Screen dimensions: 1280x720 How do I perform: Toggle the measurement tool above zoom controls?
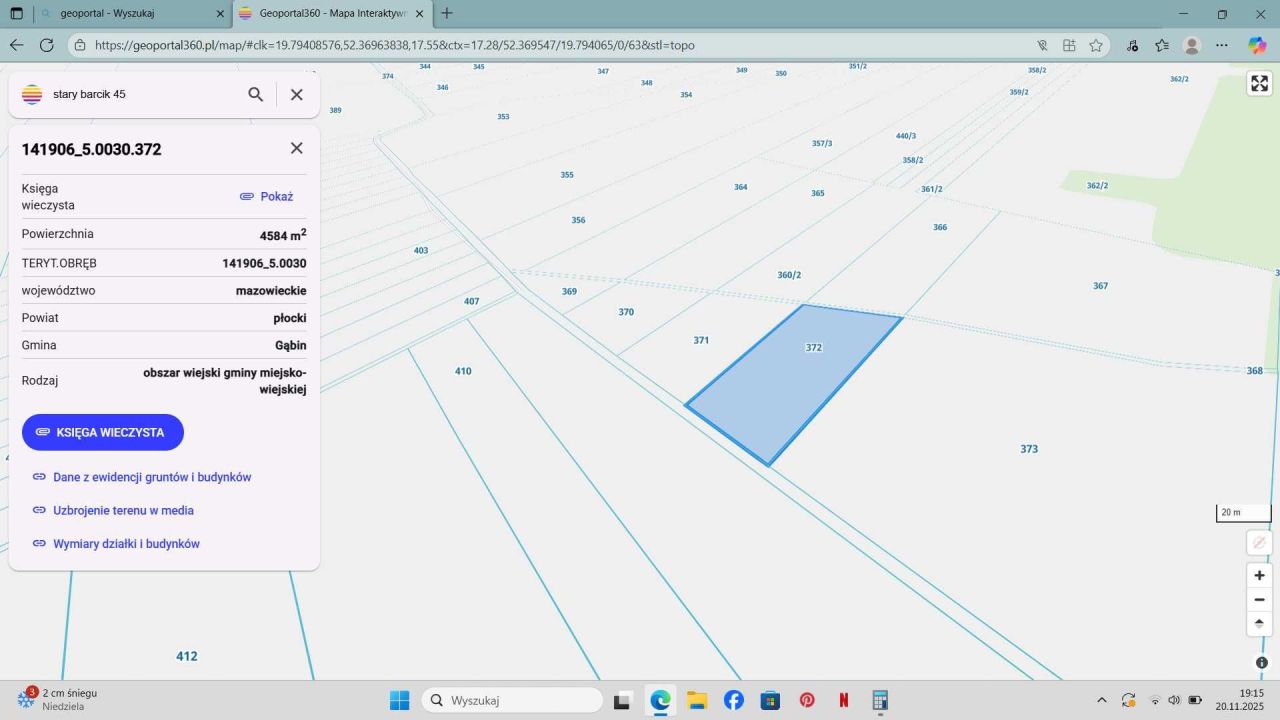1259,542
